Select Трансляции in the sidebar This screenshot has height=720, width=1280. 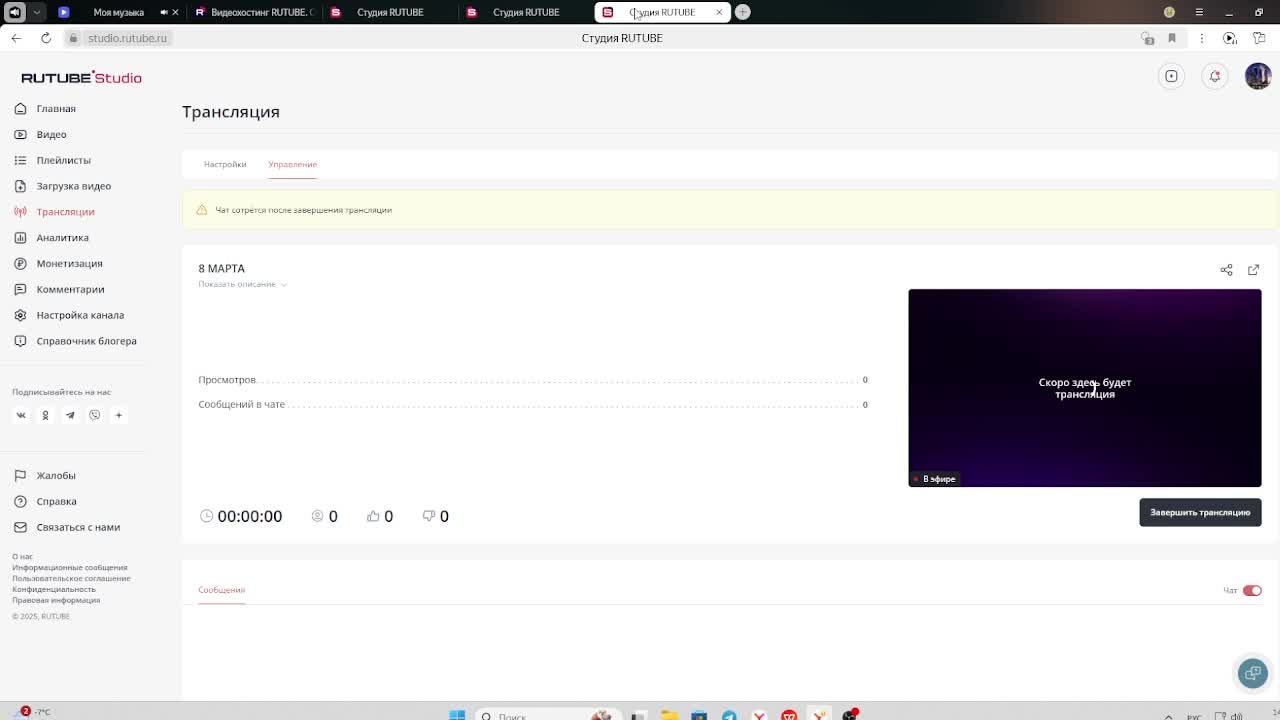tap(55, 212)
